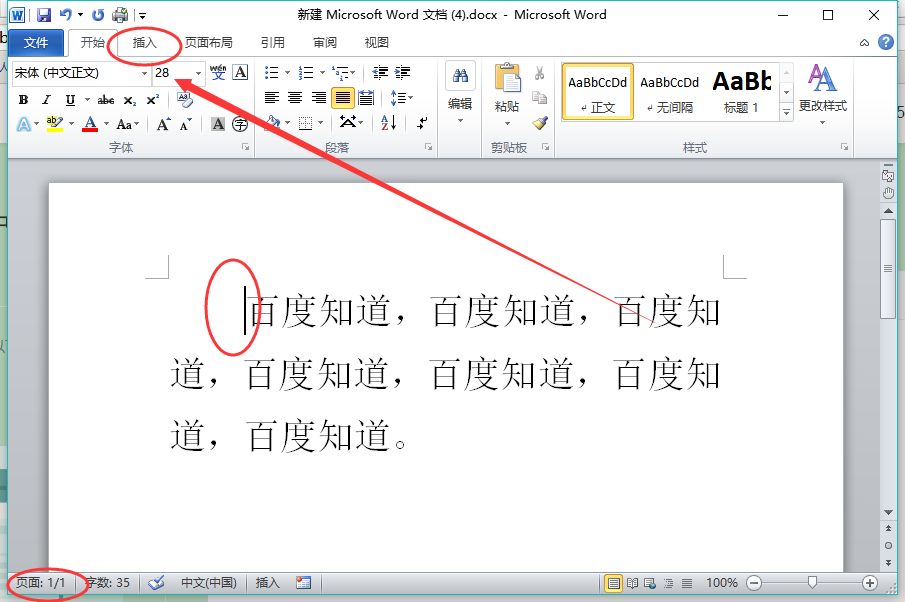Click the 字数: 35 word count

(x=108, y=583)
